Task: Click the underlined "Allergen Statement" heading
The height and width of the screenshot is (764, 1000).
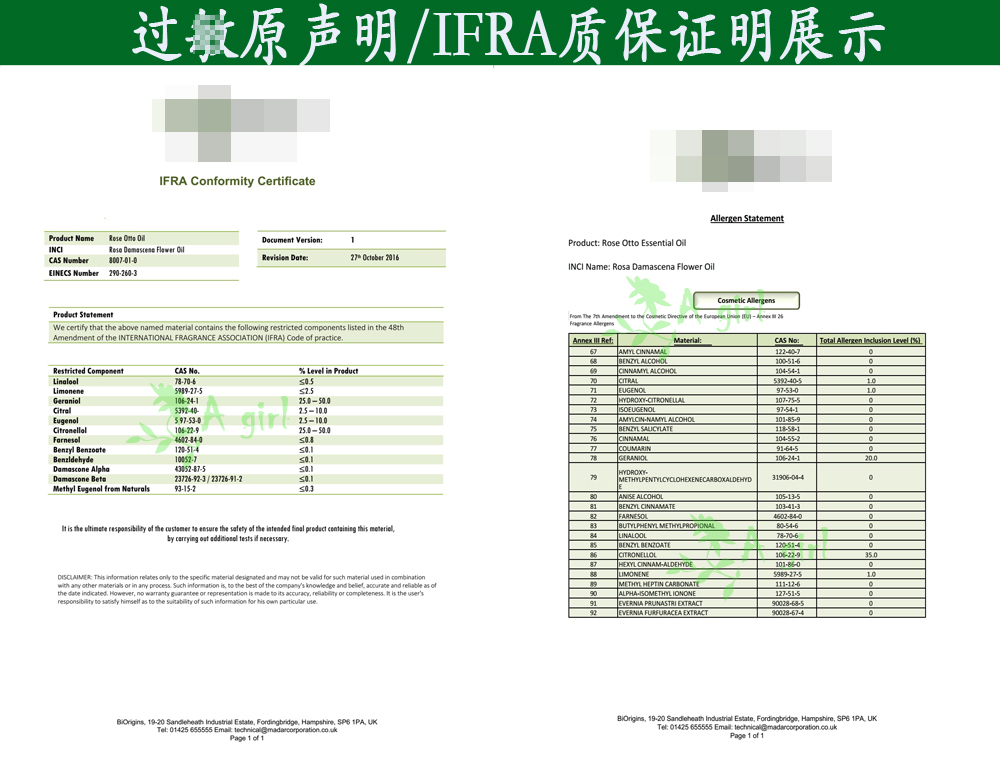Action: pos(747,218)
